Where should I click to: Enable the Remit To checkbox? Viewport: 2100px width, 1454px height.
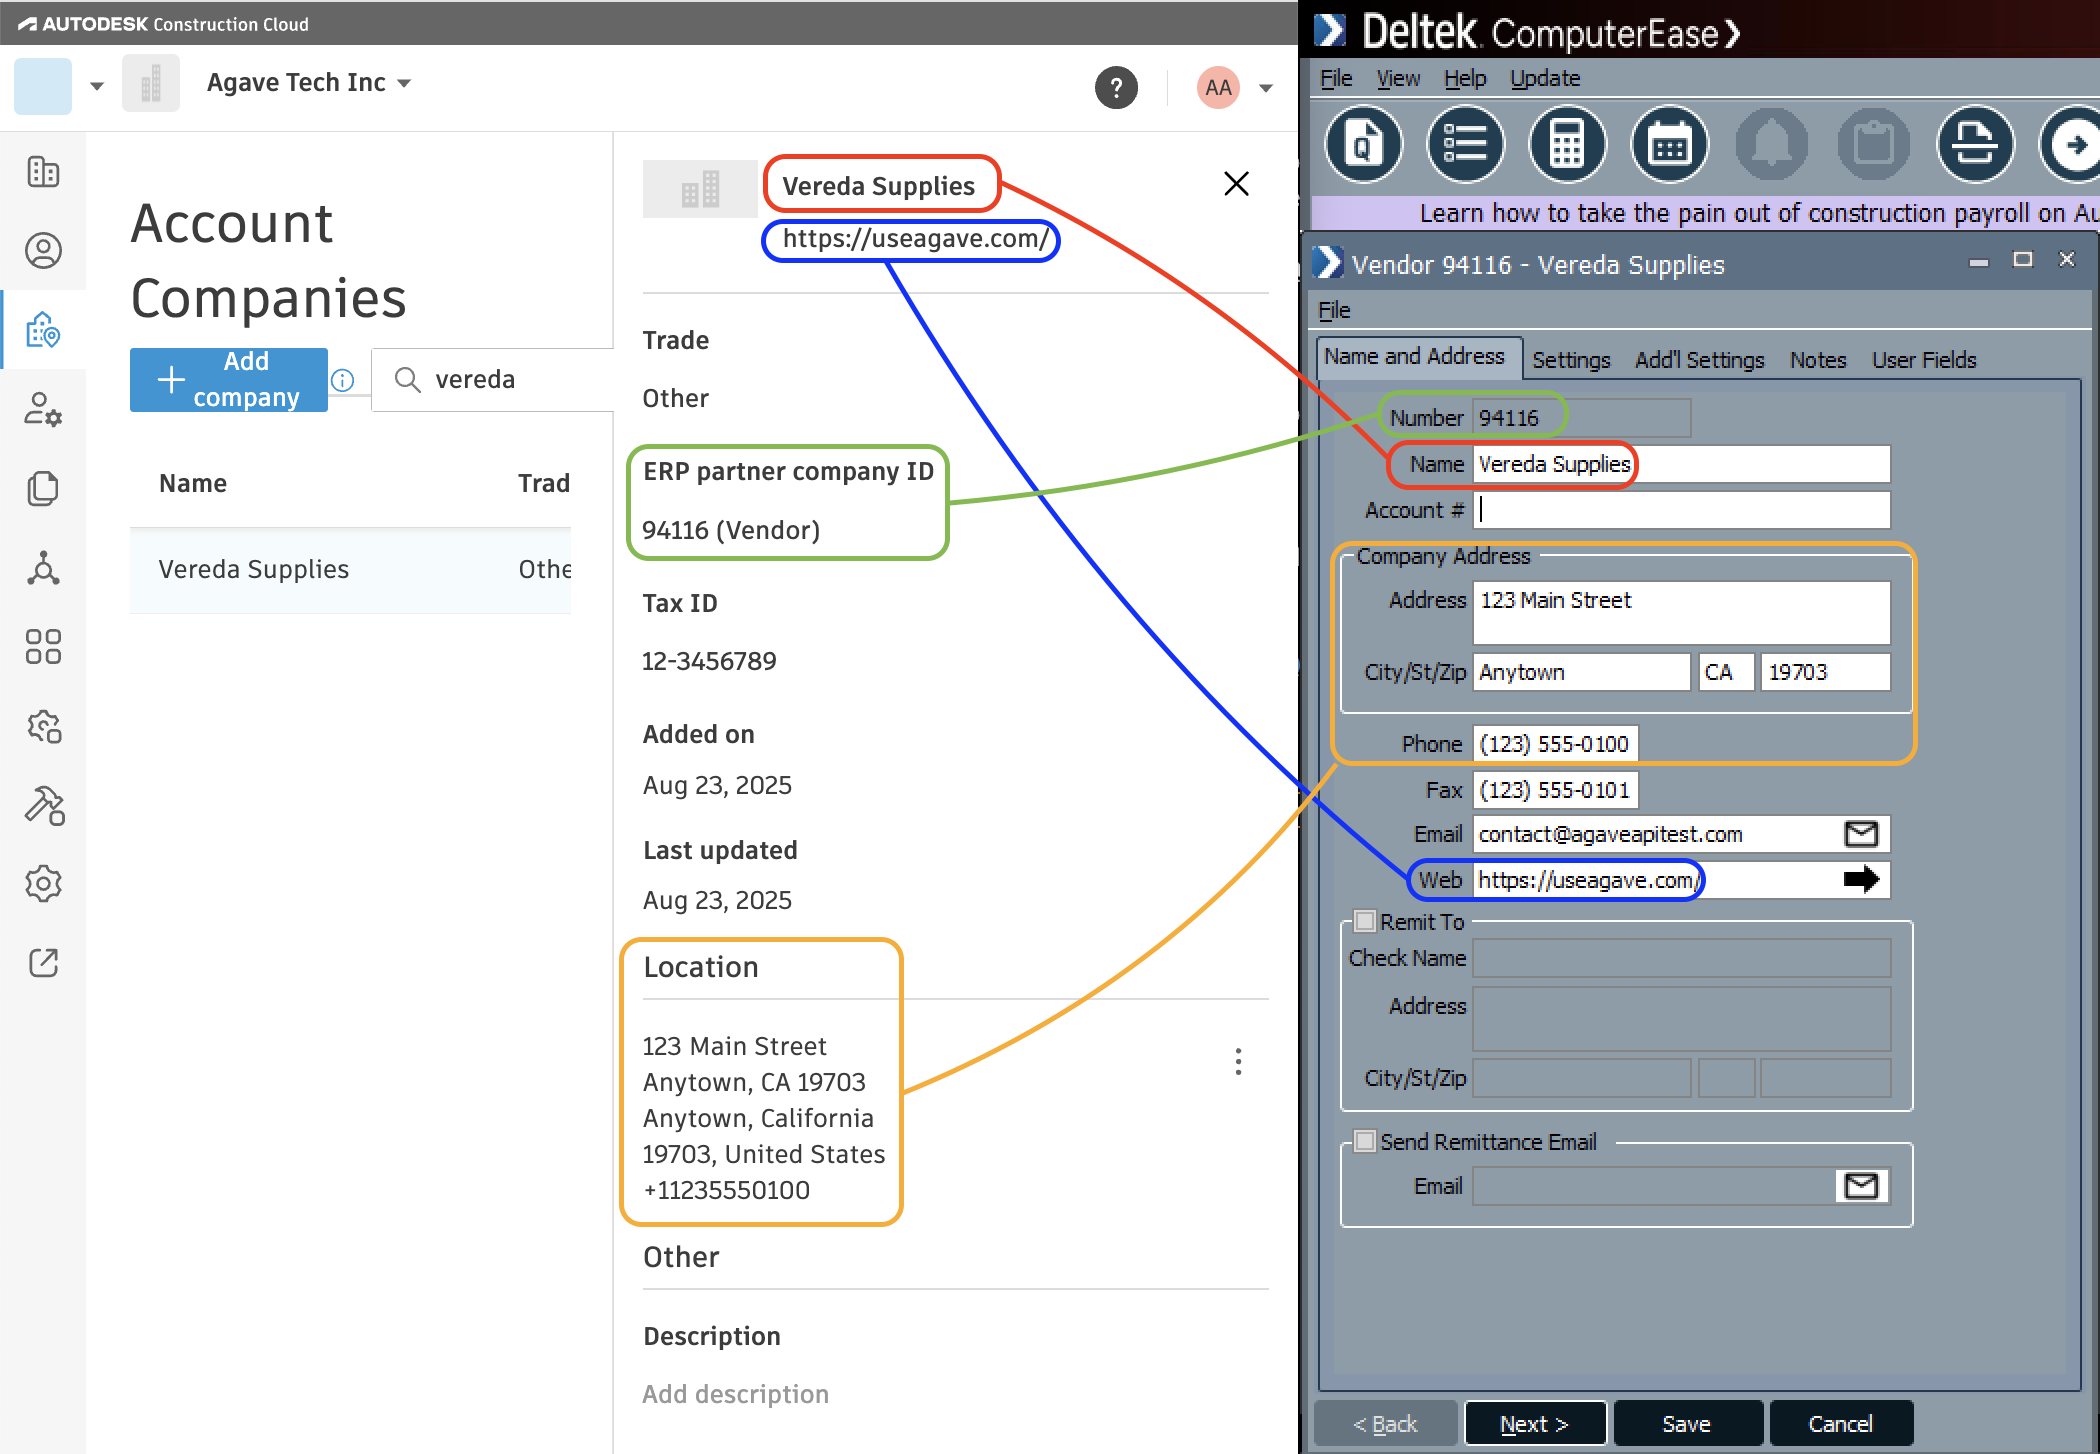click(x=1365, y=921)
